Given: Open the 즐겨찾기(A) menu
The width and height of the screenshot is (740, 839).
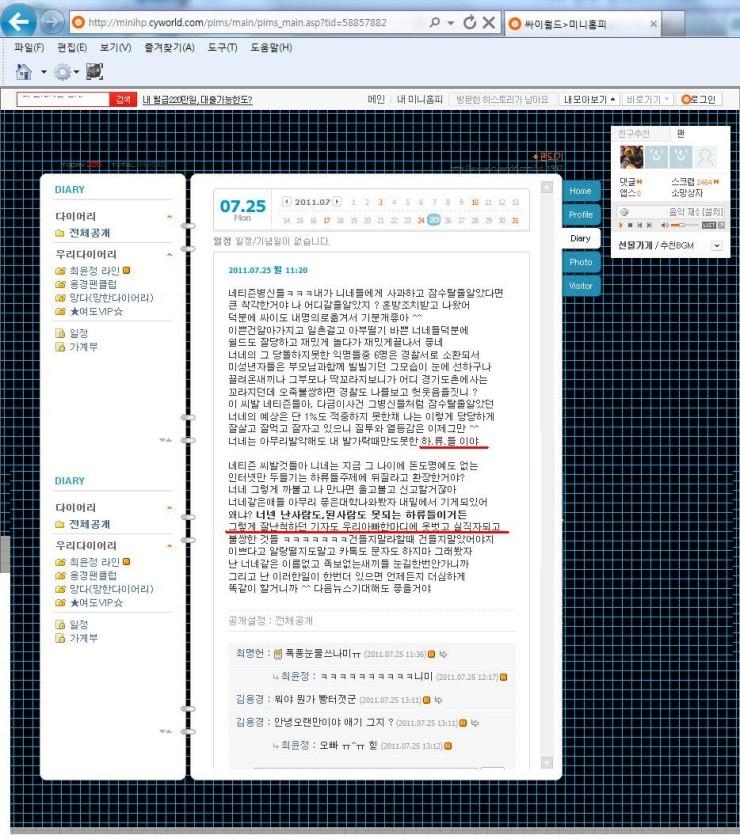Looking at the screenshot, I should pyautogui.click(x=169, y=48).
